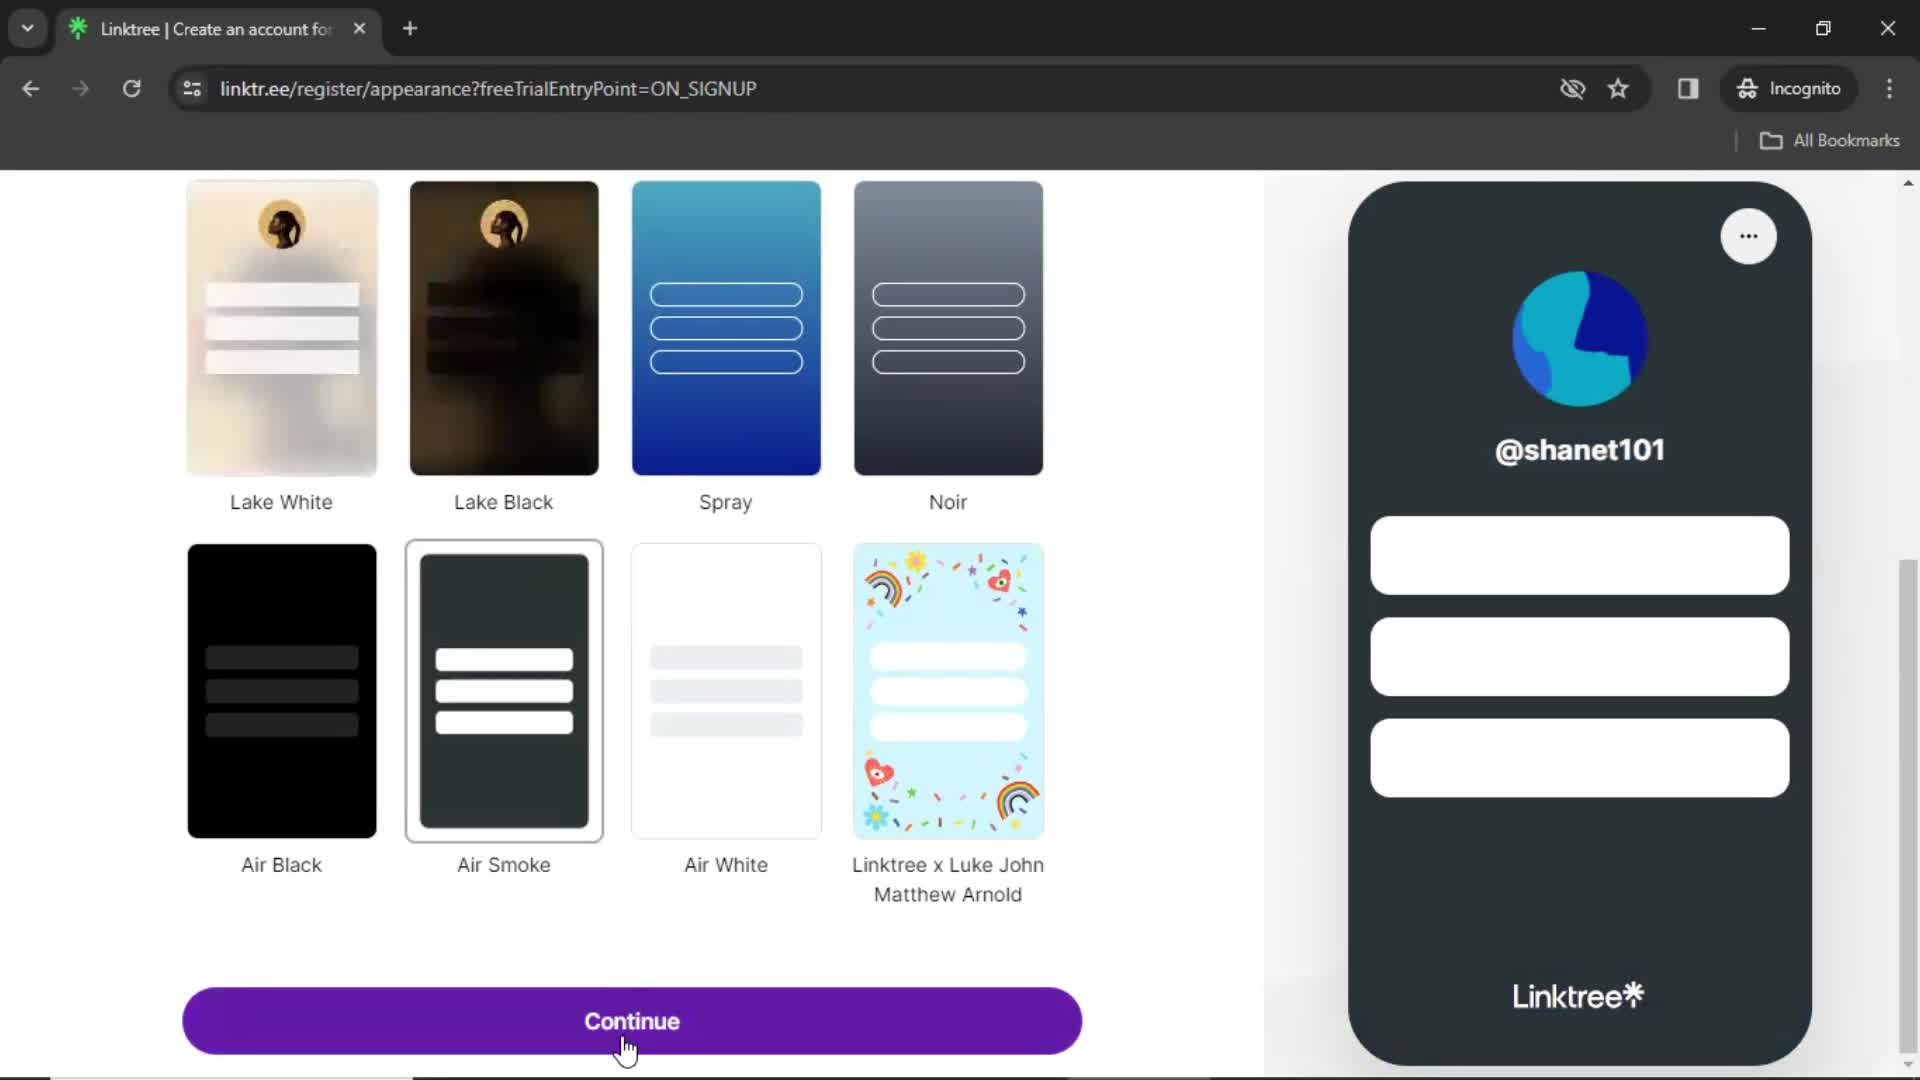
Task: Click the Air Smoke label text
Action: [504, 865]
